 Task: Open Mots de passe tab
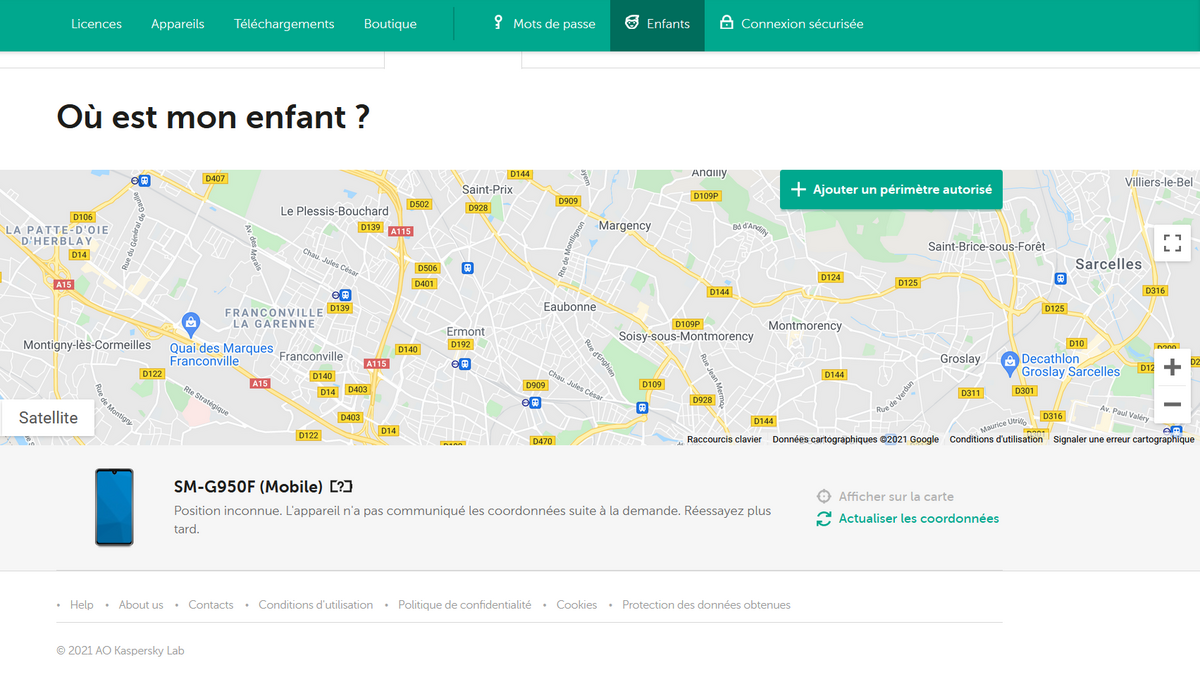point(544,24)
